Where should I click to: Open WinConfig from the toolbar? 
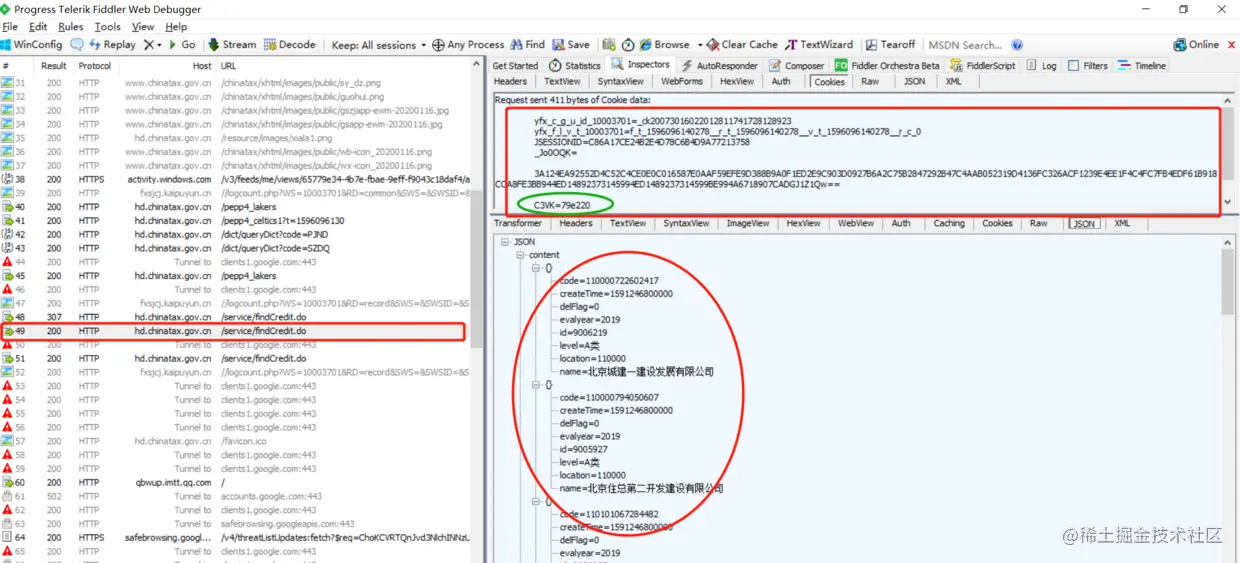coord(31,45)
